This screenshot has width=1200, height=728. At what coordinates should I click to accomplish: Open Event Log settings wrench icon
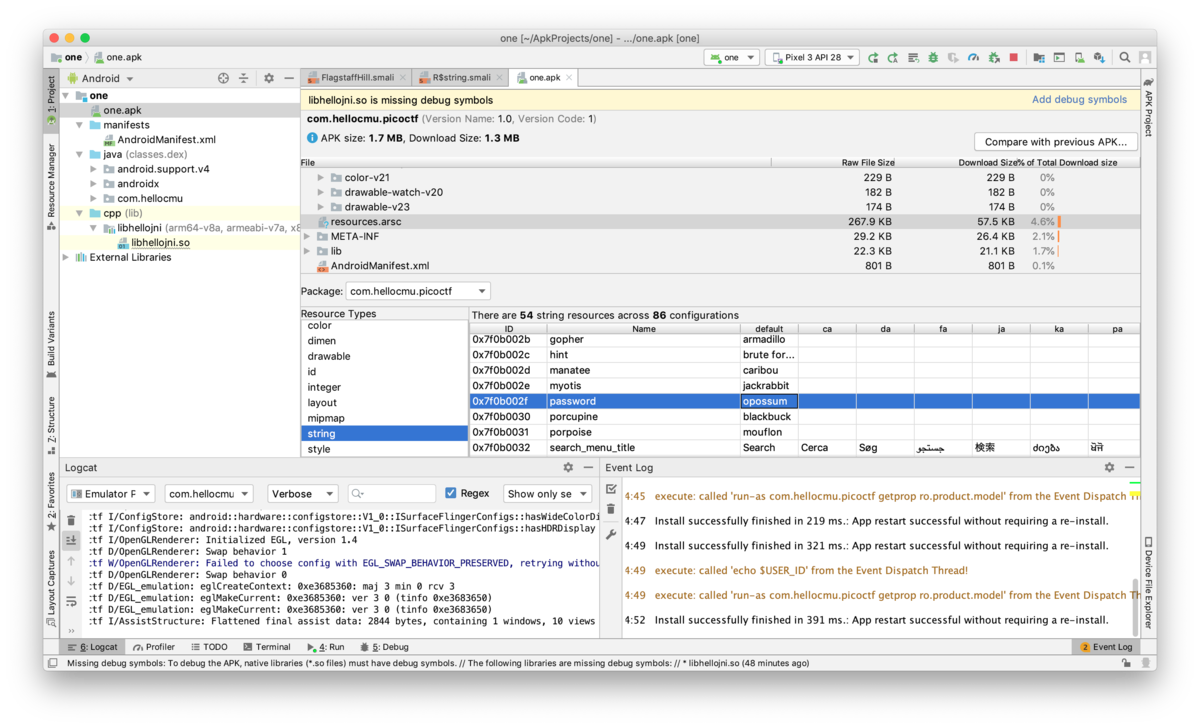[x=611, y=535]
